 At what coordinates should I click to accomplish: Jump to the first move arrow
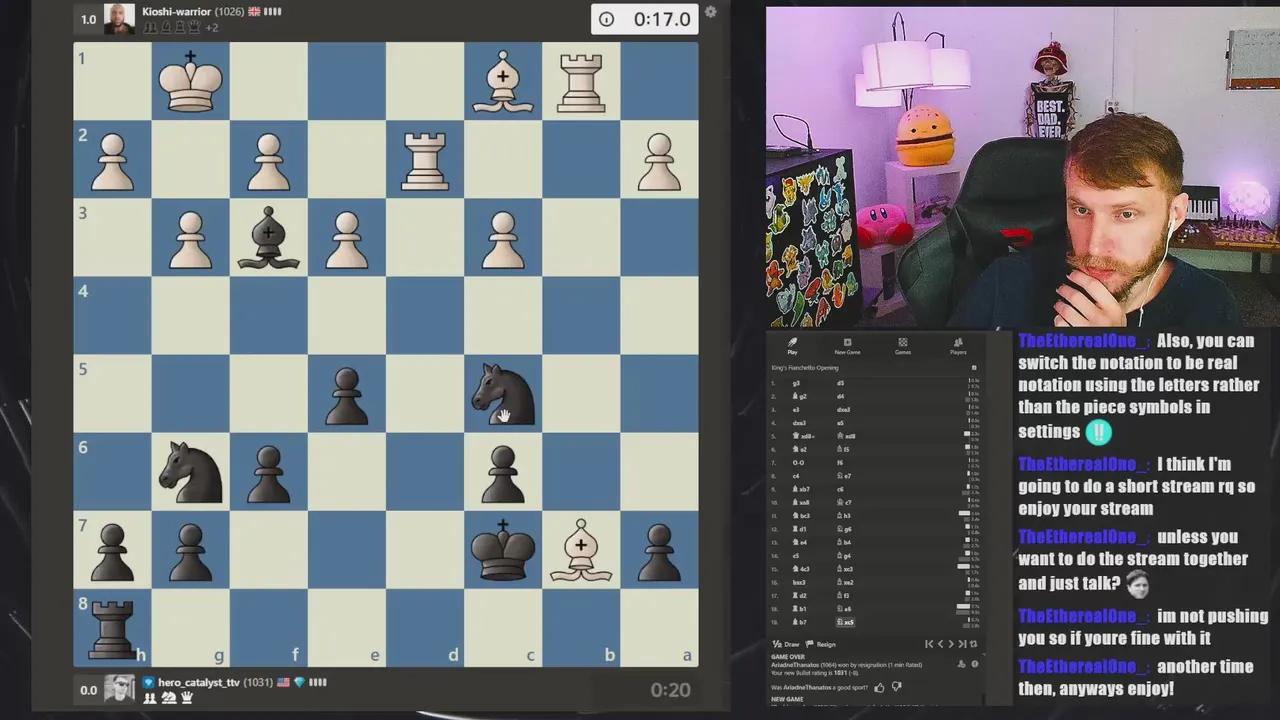point(929,644)
